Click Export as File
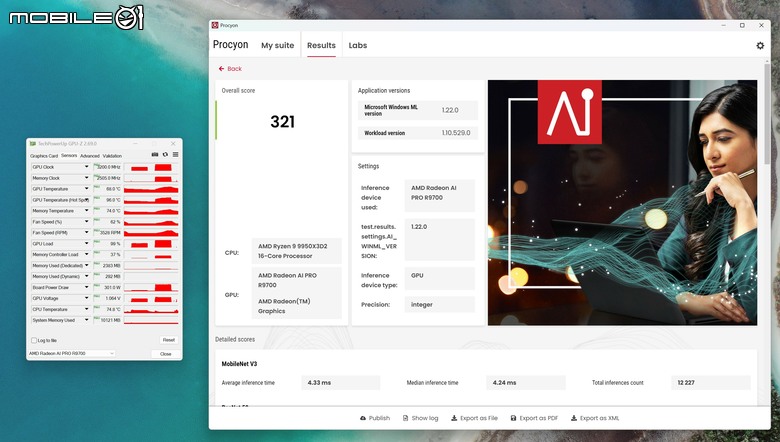Screen dimensions: 780x442 (x=474, y=418)
